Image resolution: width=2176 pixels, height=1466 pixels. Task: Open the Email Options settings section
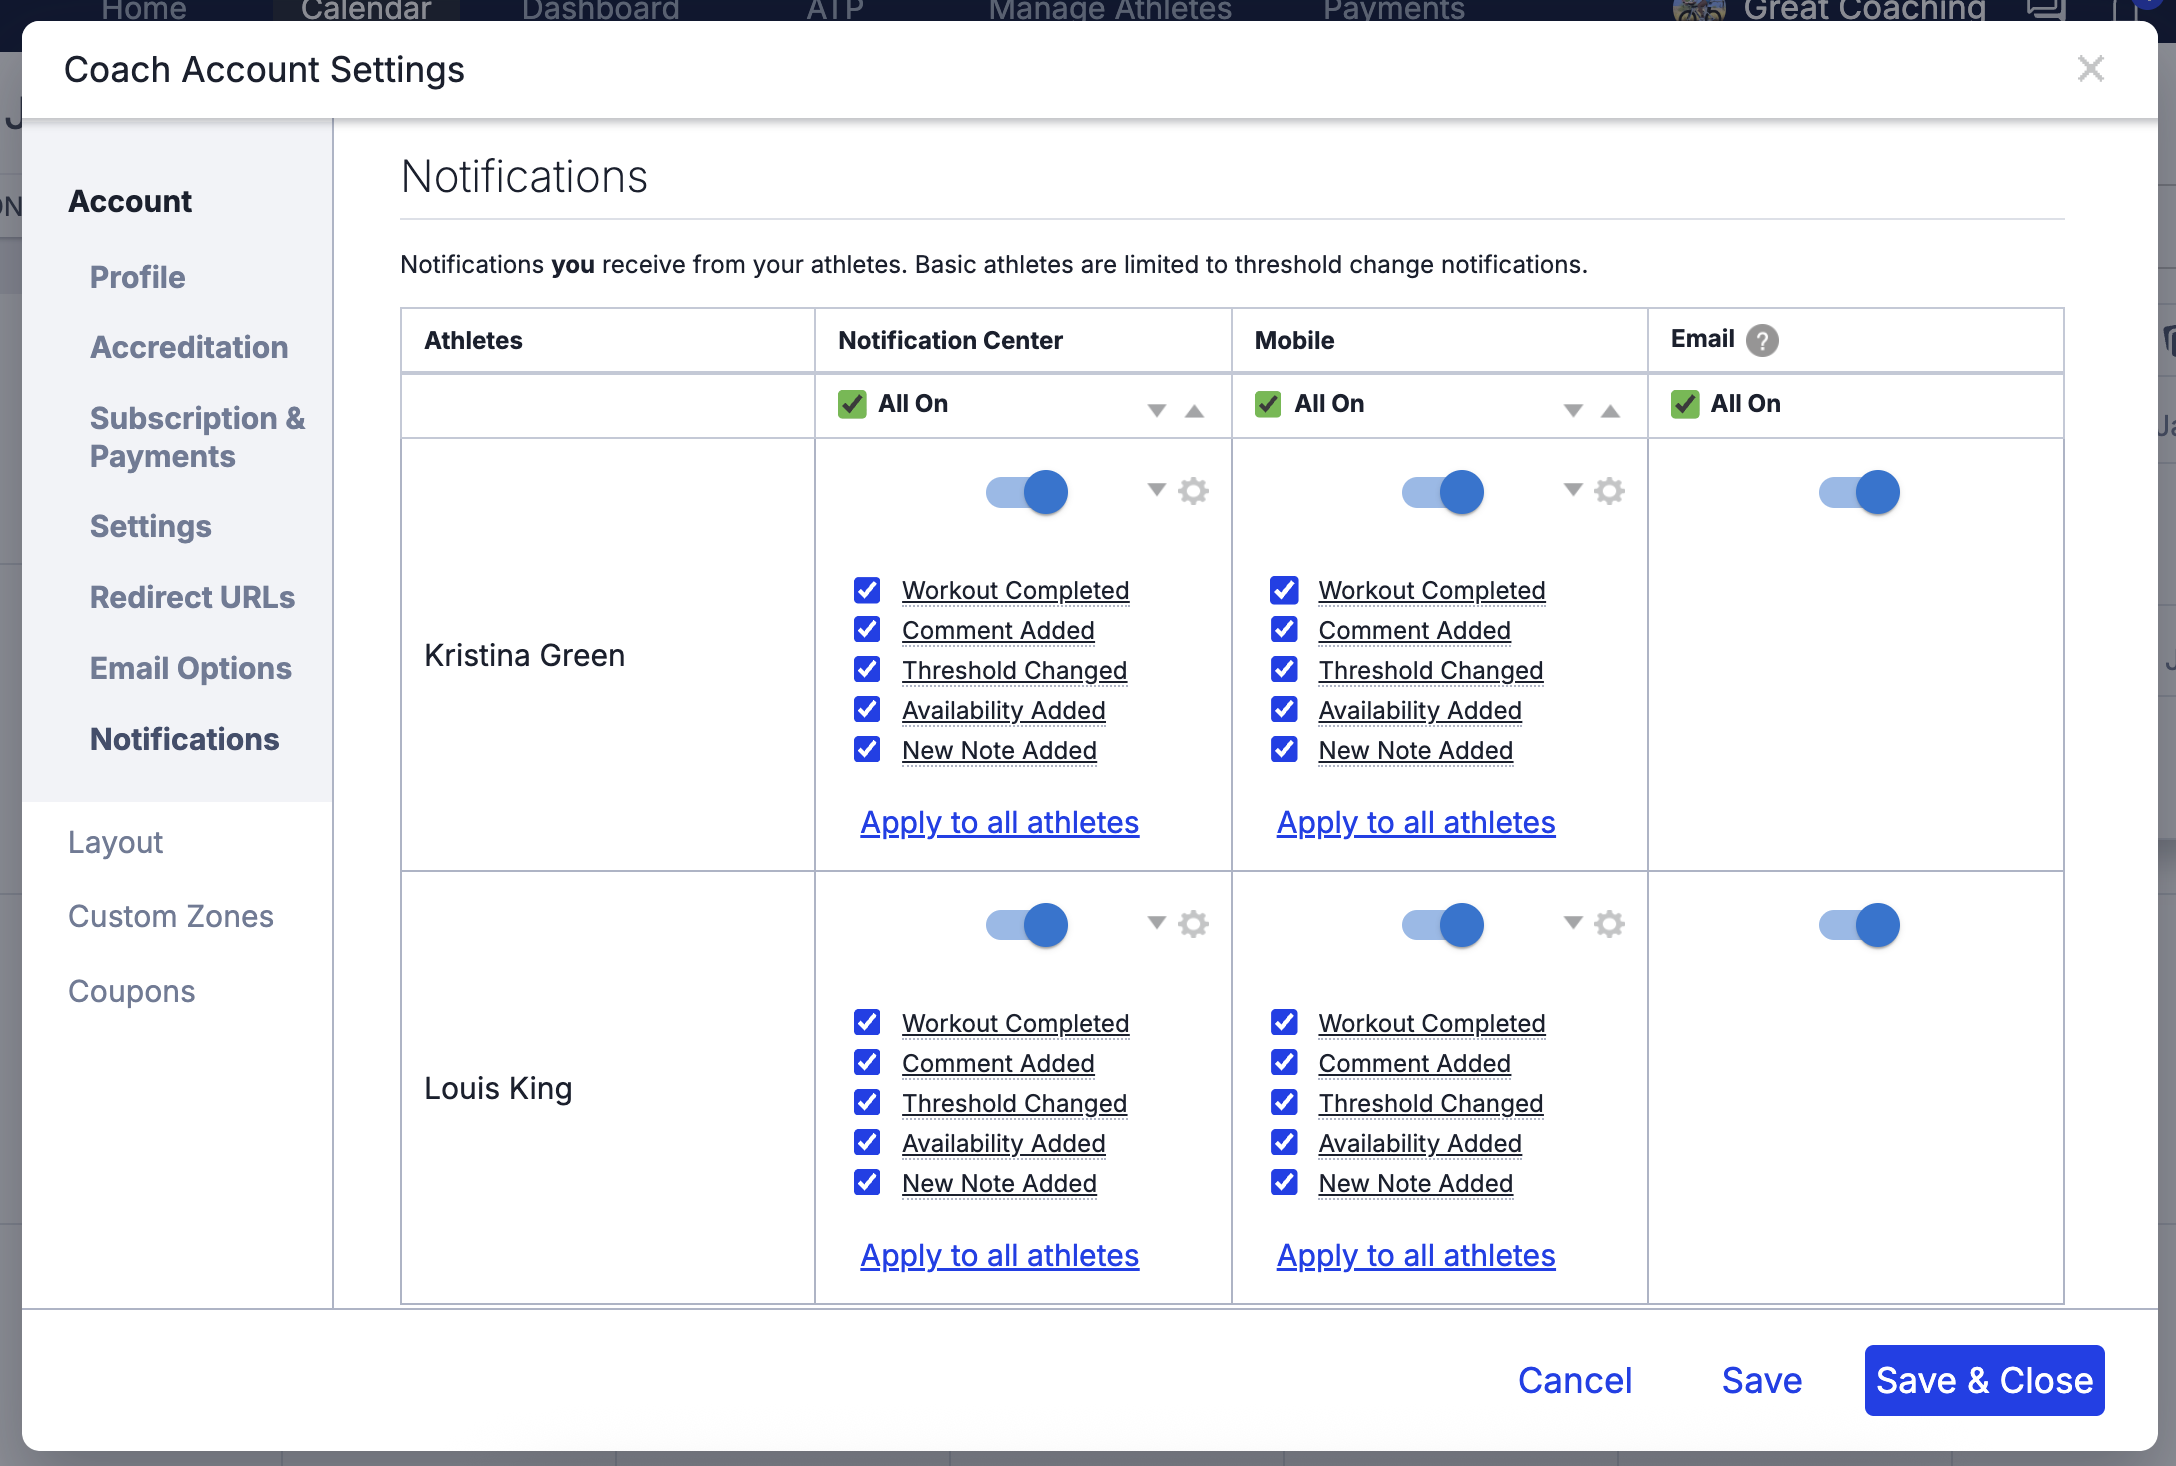coord(190,668)
